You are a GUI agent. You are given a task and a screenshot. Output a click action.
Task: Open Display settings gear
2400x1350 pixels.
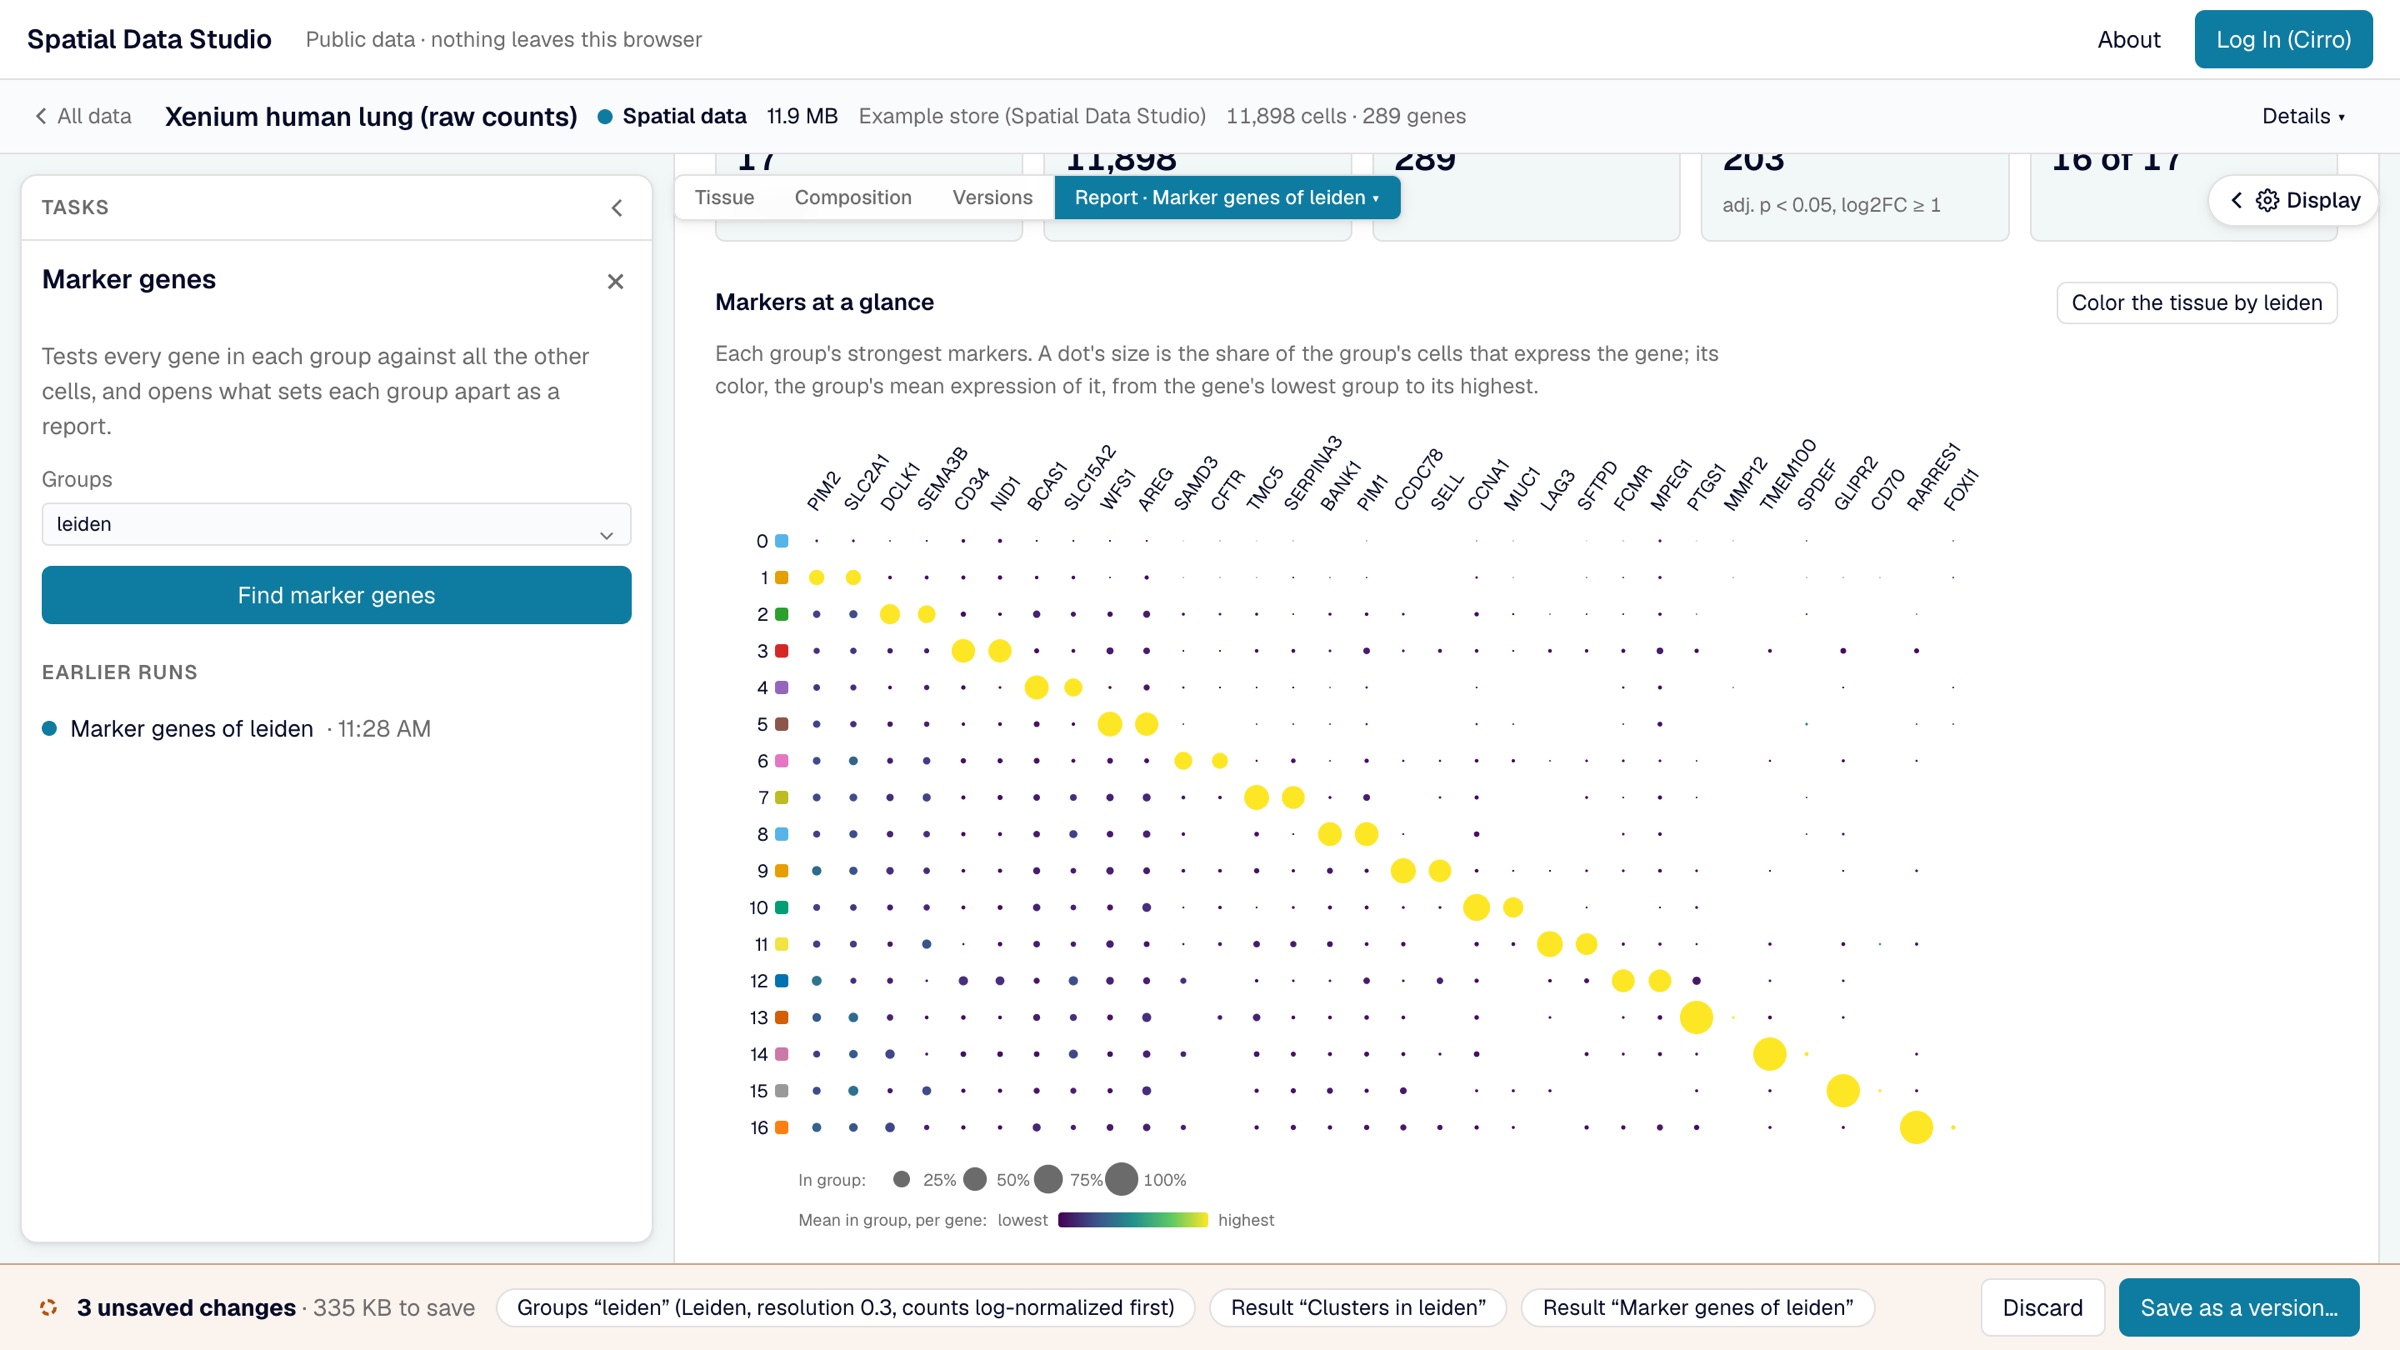click(2267, 200)
